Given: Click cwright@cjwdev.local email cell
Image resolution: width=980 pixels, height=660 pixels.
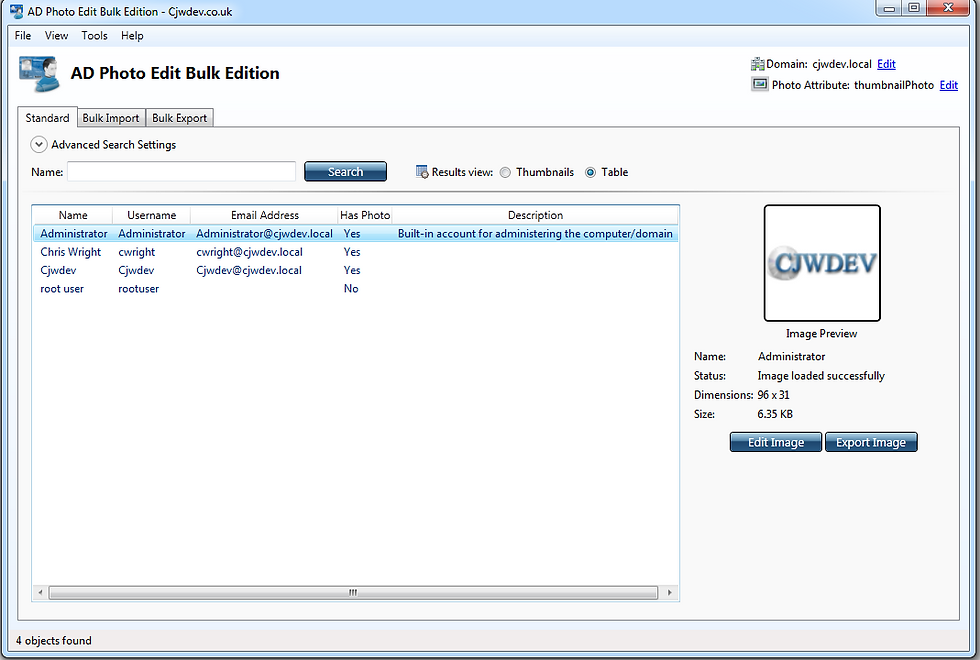Looking at the screenshot, I should [249, 252].
